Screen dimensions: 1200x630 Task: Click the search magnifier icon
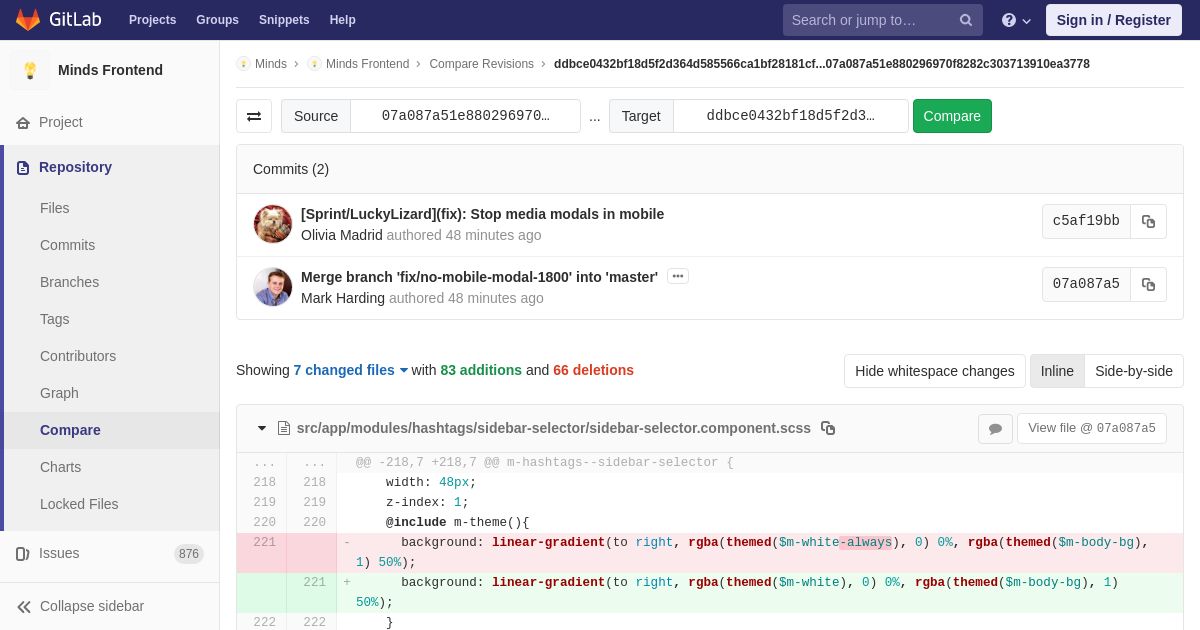966,20
